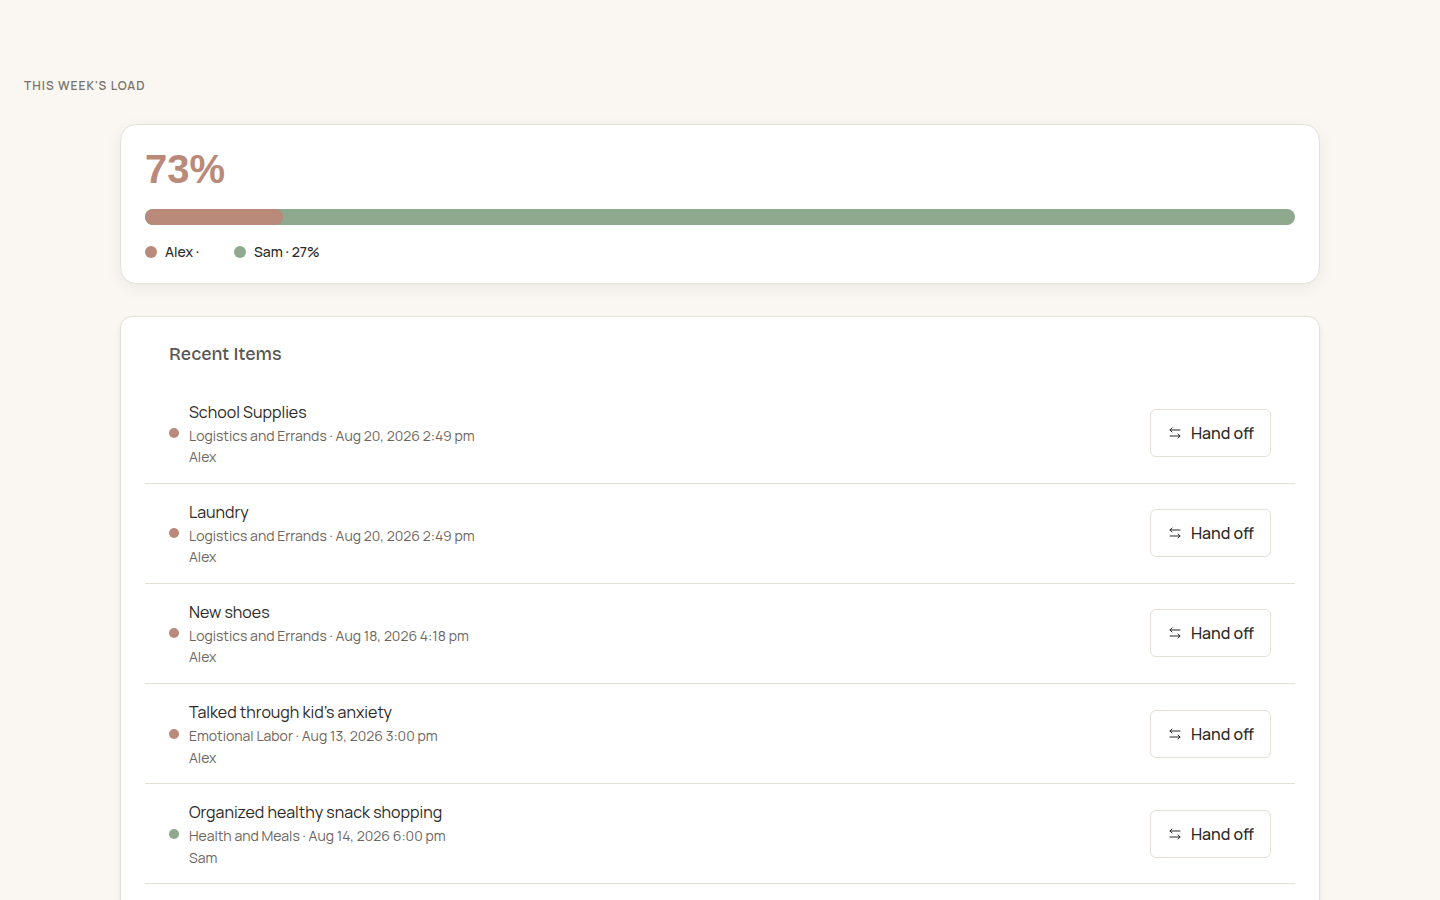Click swap arrows icon in School Supplies row
Viewport: 1440px width, 900px height.
coord(1175,433)
